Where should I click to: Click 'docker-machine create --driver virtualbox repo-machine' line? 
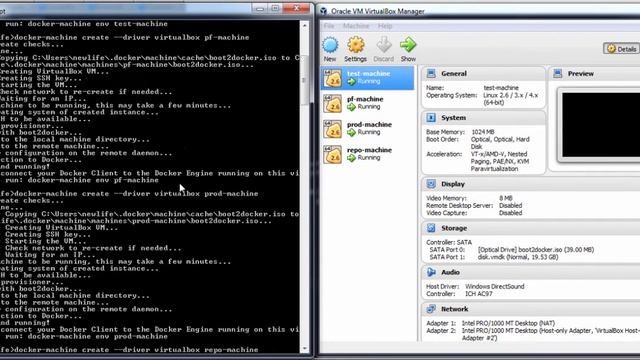pos(136,350)
